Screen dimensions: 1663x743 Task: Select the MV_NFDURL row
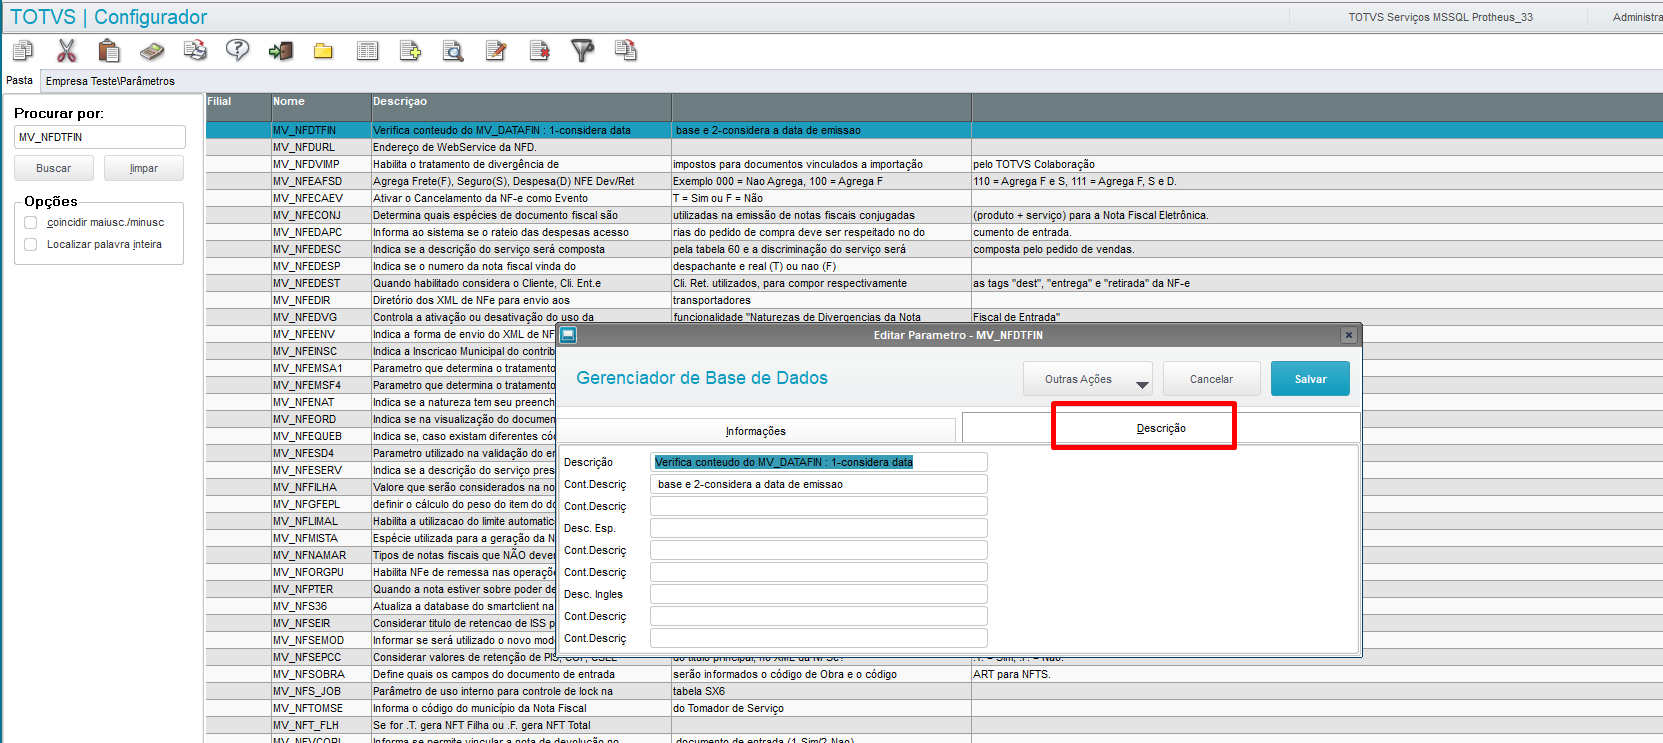point(934,147)
